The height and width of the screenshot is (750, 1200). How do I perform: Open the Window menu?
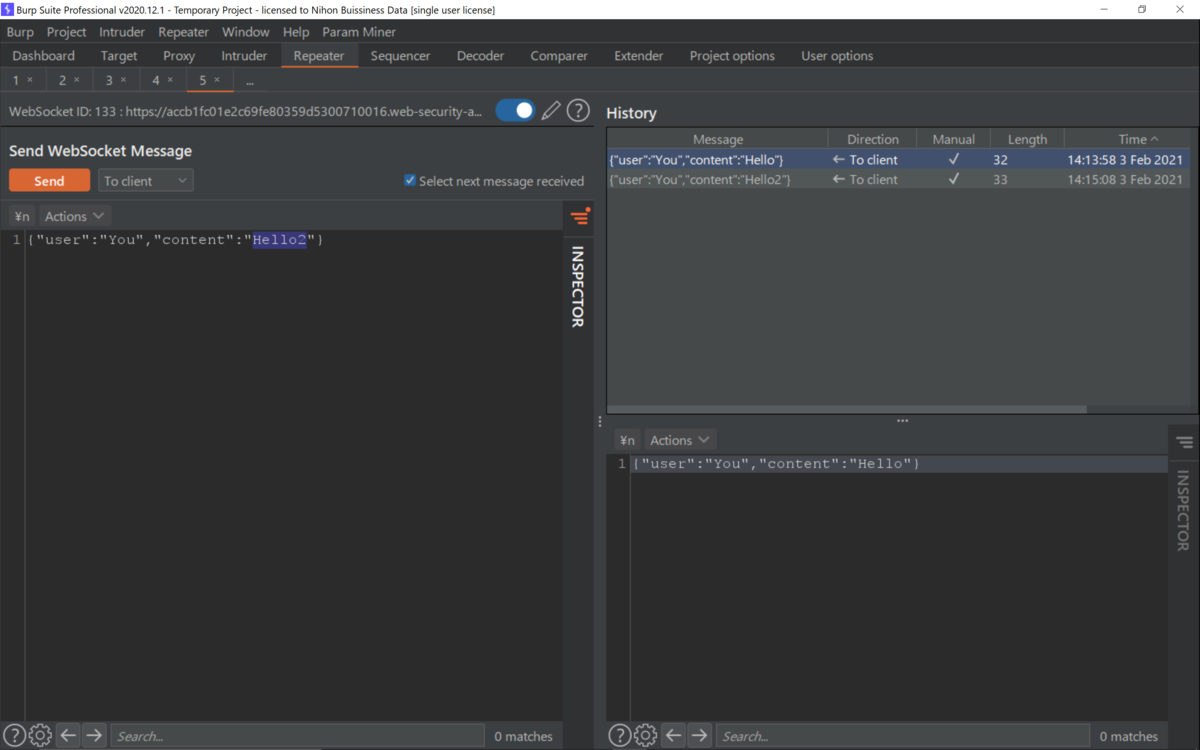[x=246, y=32]
